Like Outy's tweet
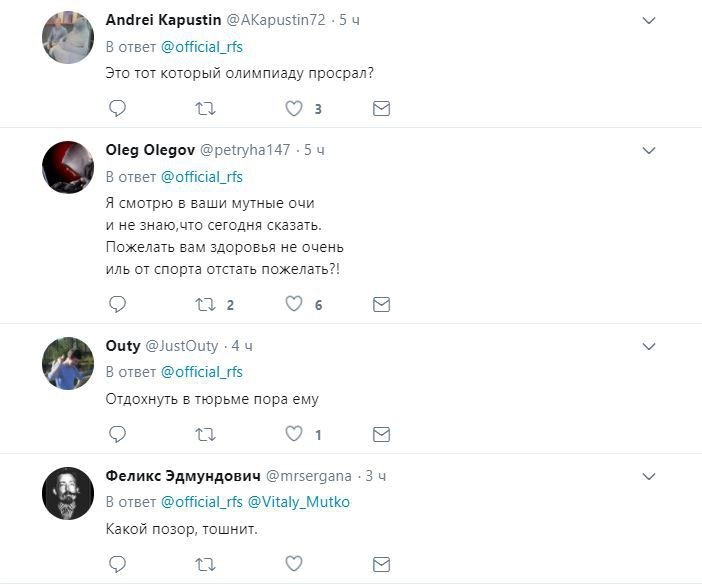Image resolution: width=702 pixels, height=584 pixels. 294,434
